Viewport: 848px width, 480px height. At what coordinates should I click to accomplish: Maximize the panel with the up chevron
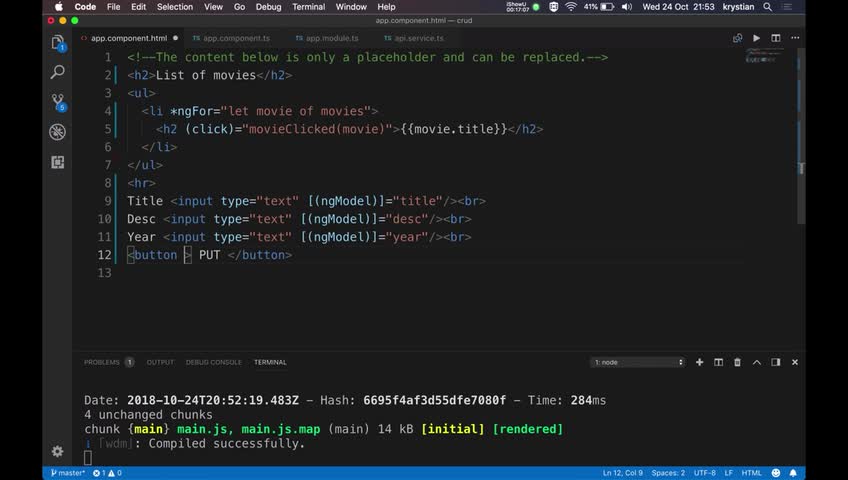(757, 362)
